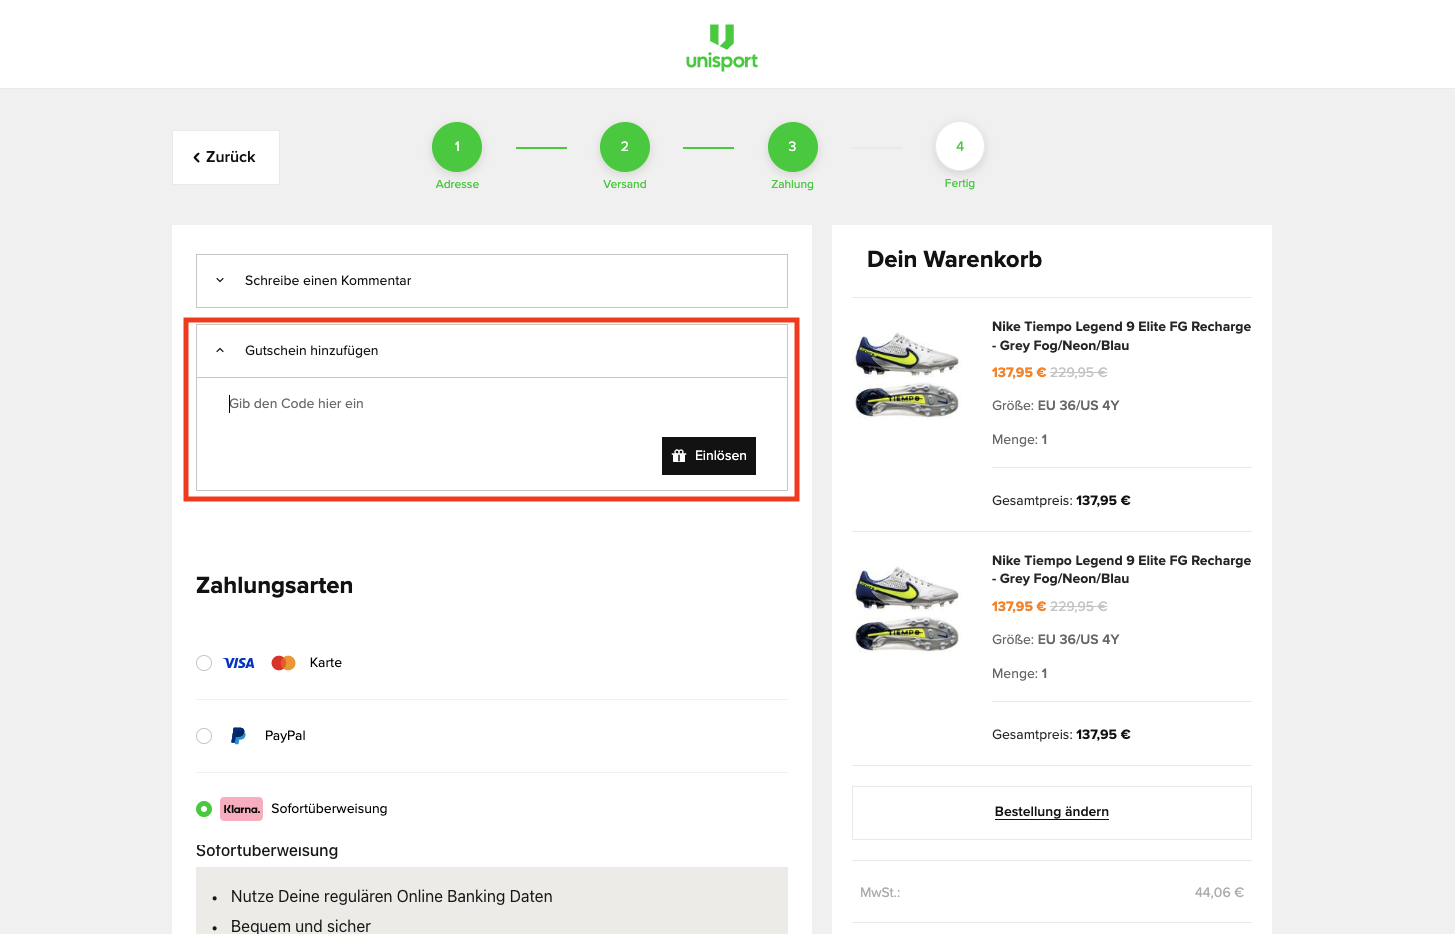Select step 3 Zahlung circle
The width and height of the screenshot is (1455, 934).
(792, 147)
